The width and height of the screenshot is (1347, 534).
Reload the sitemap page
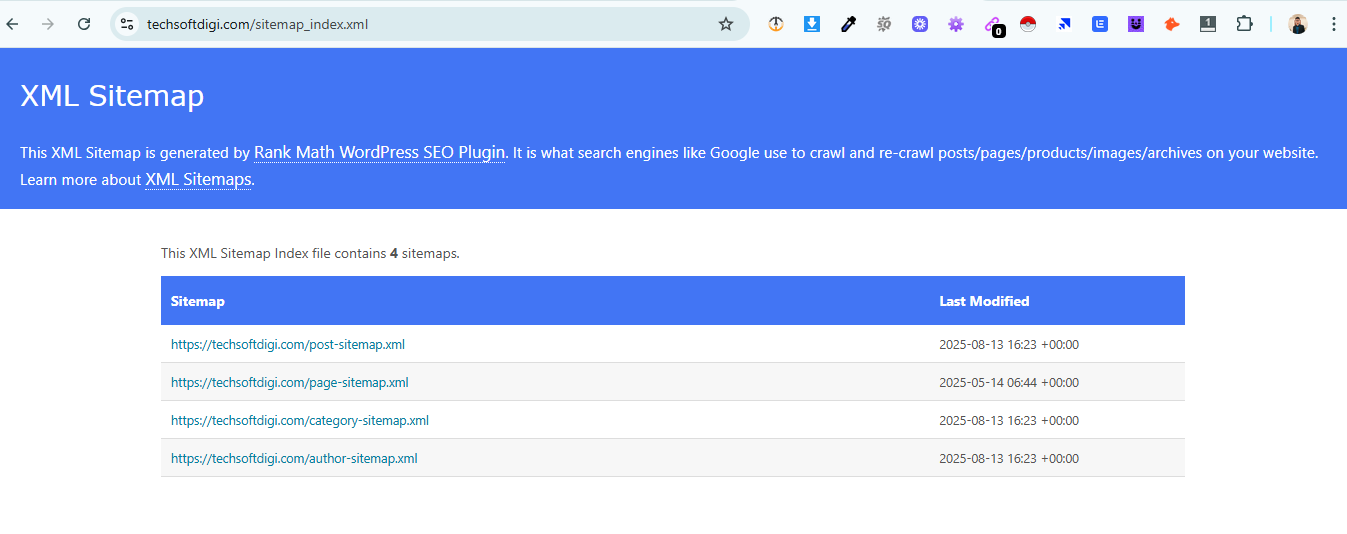[84, 24]
